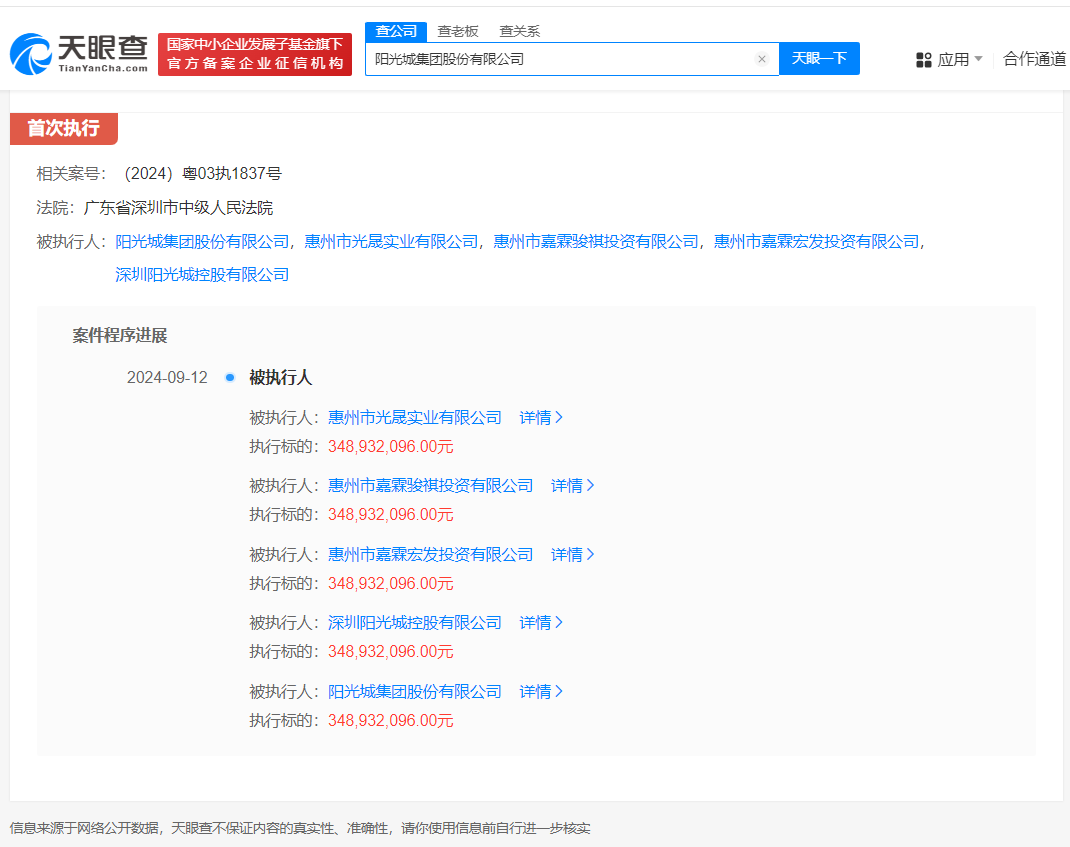1070x847 pixels.
Task: Open 详情 for 深圳阳光城控股有限公司
Action: pos(540,622)
